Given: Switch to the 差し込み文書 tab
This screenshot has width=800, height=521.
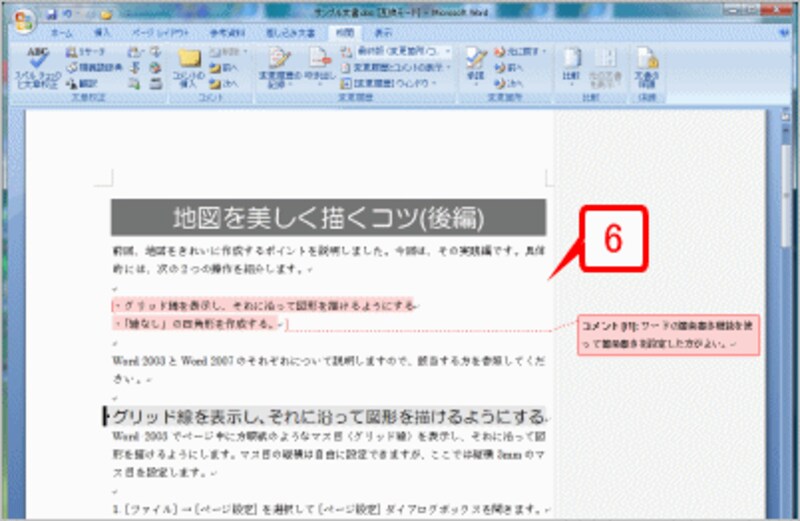Looking at the screenshot, I should coord(290,33).
